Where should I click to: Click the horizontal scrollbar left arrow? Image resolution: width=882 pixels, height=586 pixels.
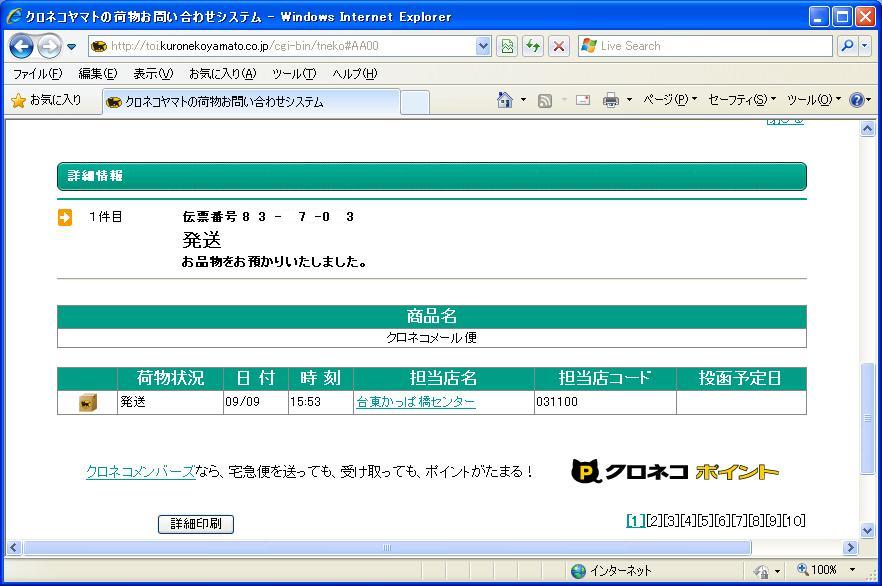tap(14, 547)
